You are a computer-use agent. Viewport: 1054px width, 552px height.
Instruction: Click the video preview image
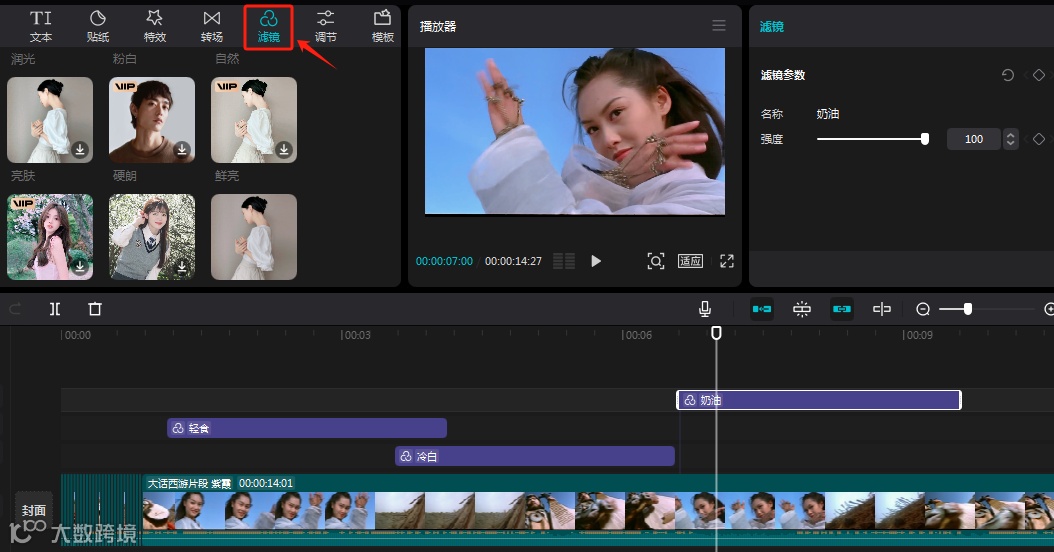click(575, 131)
